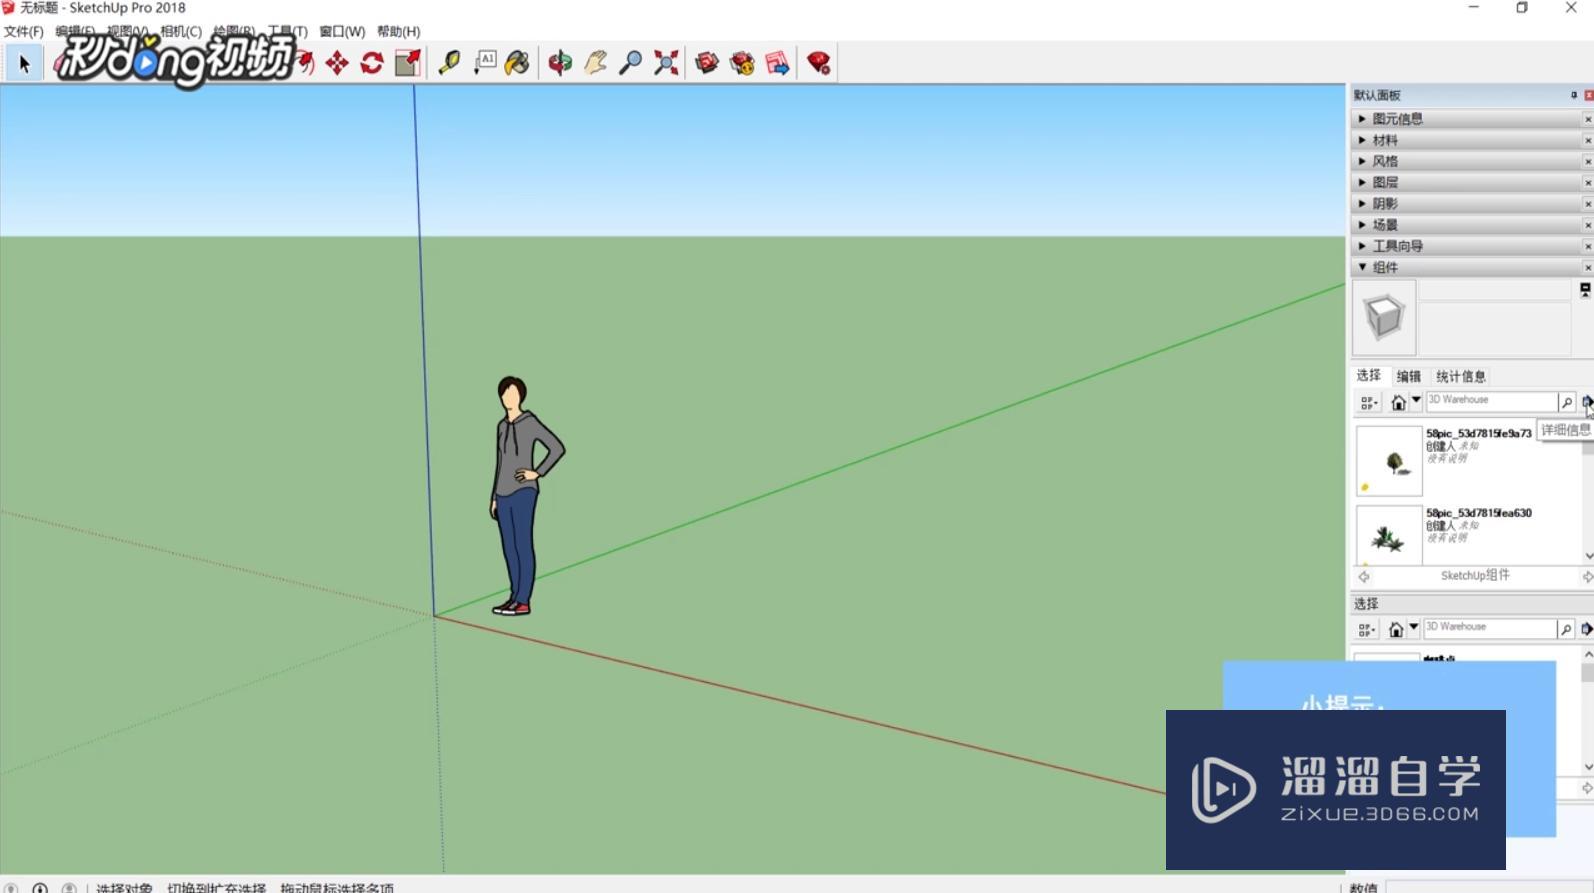Image resolution: width=1594 pixels, height=893 pixels.
Task: Click the lower pane home icon
Action: pos(1397,629)
